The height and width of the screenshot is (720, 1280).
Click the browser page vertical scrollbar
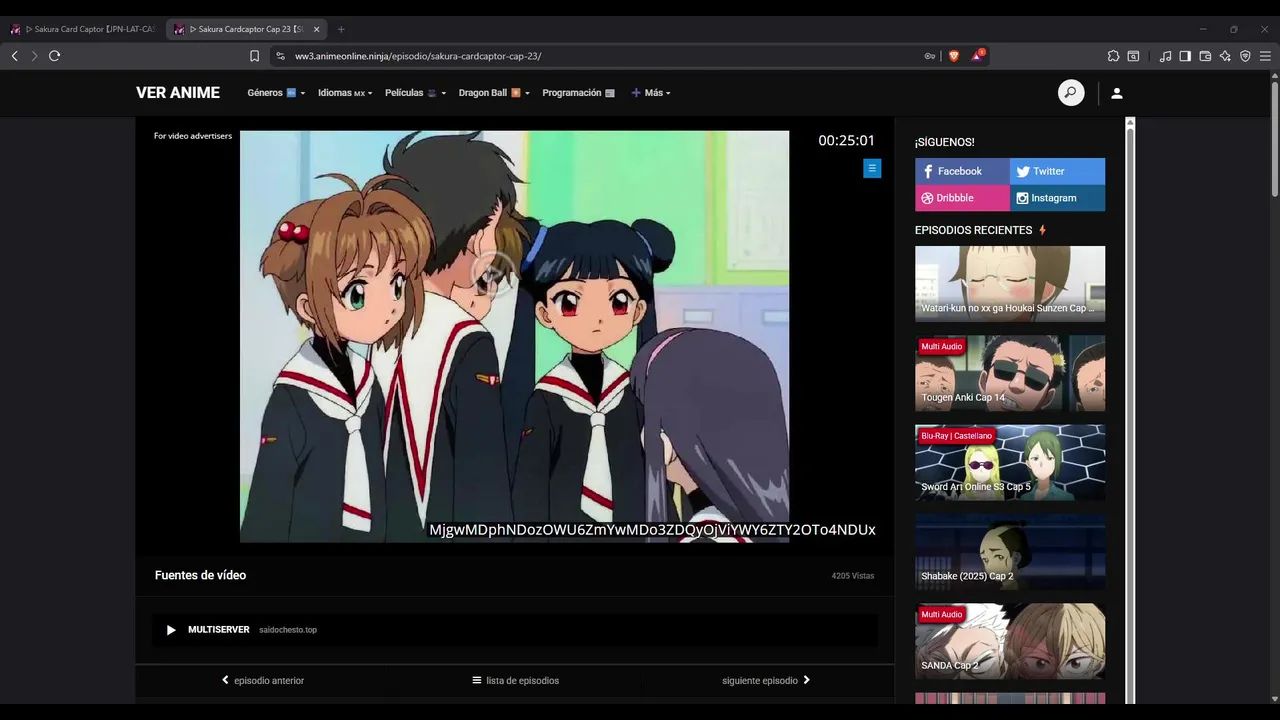[x=1275, y=140]
